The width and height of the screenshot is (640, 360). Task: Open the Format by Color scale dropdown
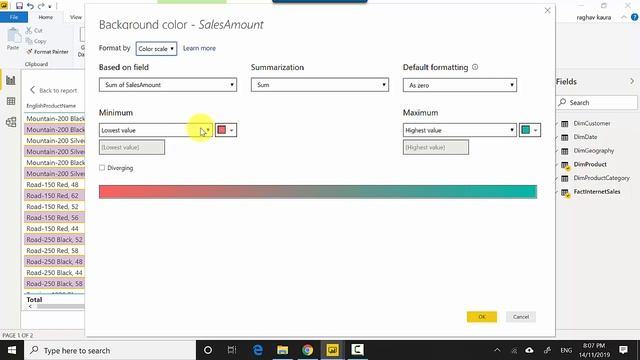click(156, 49)
